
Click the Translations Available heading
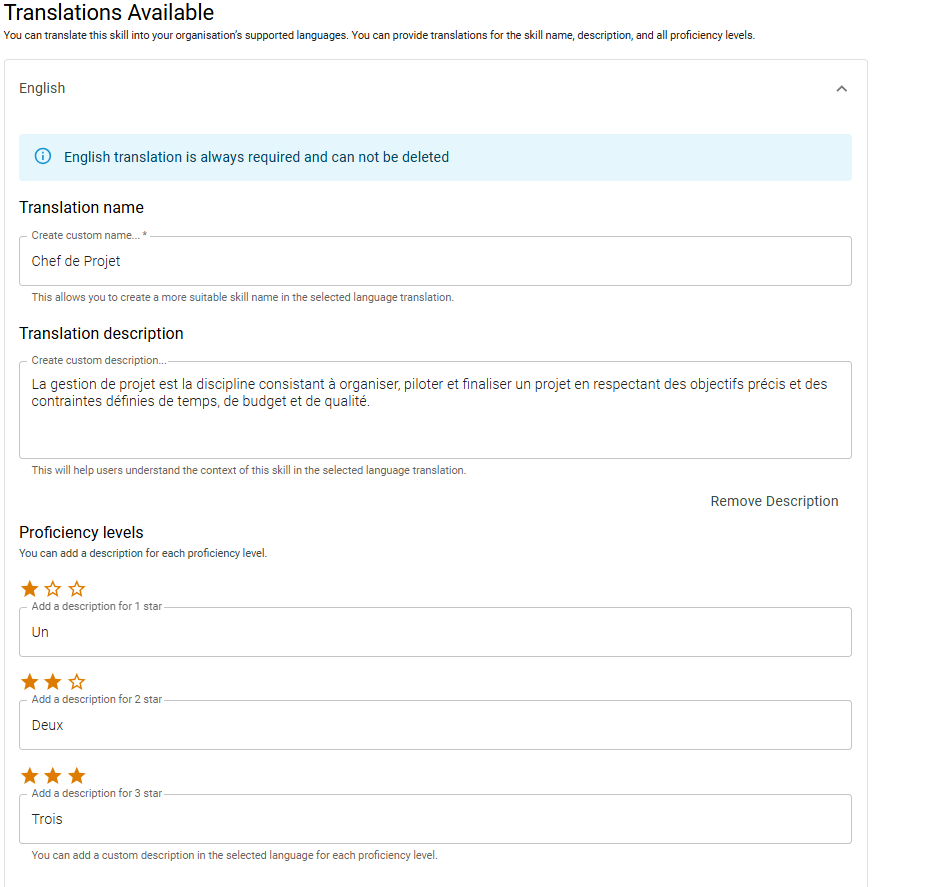tap(108, 13)
